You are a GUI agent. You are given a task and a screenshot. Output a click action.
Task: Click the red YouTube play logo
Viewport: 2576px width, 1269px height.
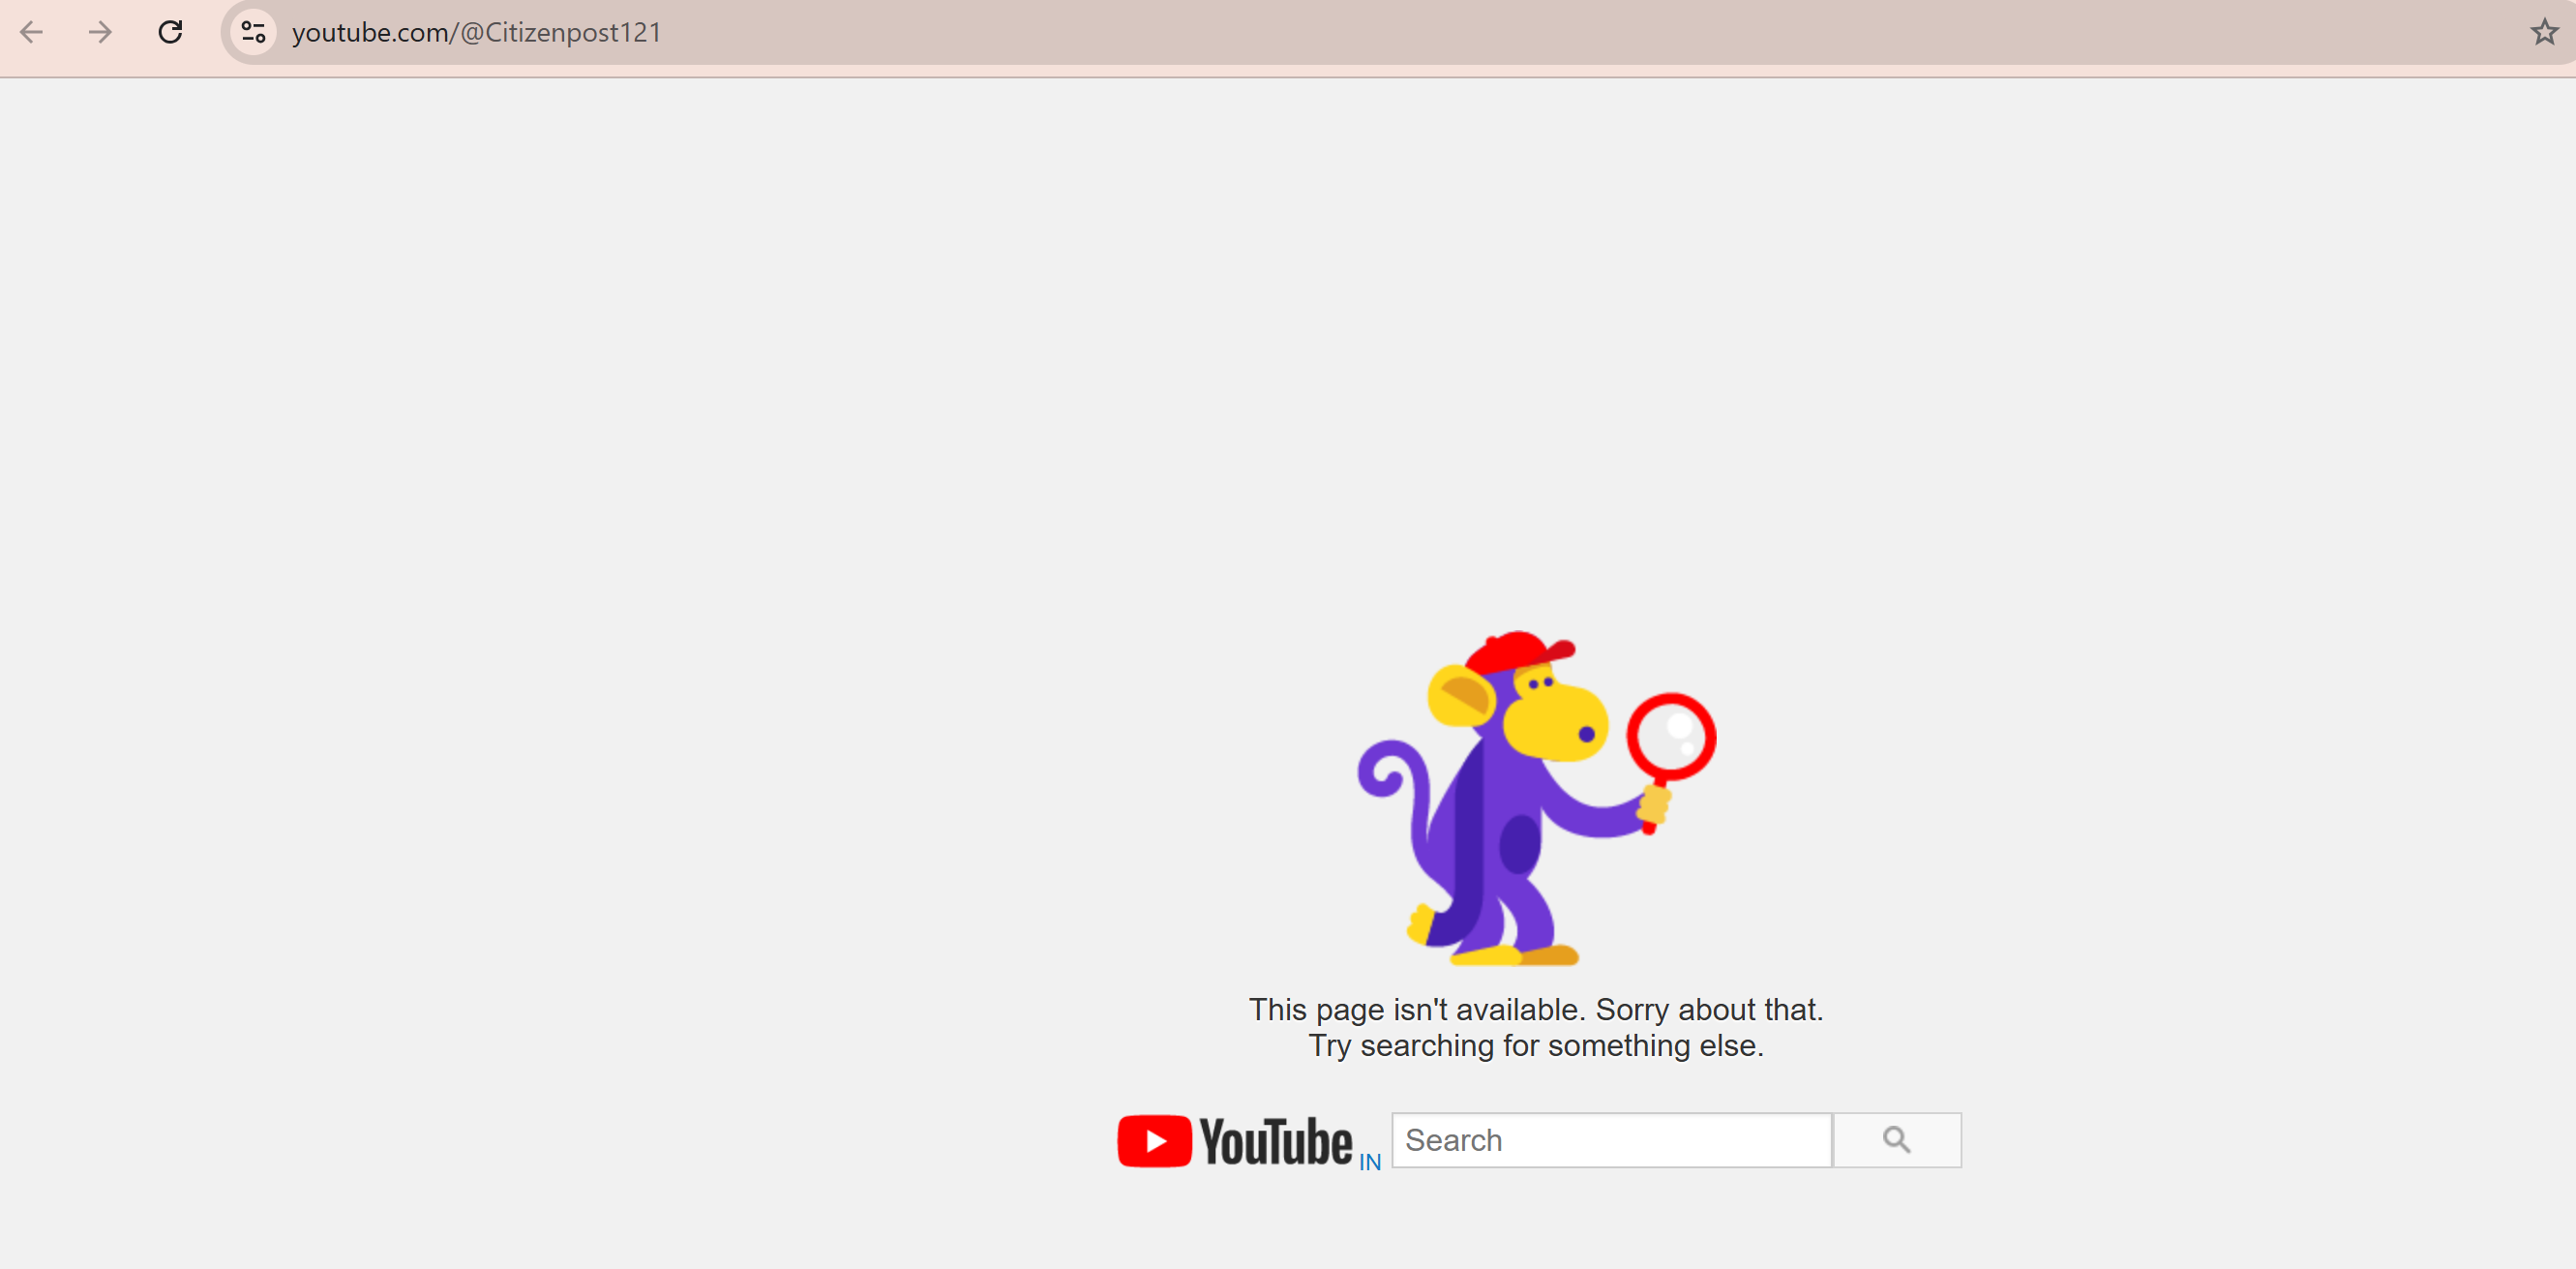coord(1154,1140)
